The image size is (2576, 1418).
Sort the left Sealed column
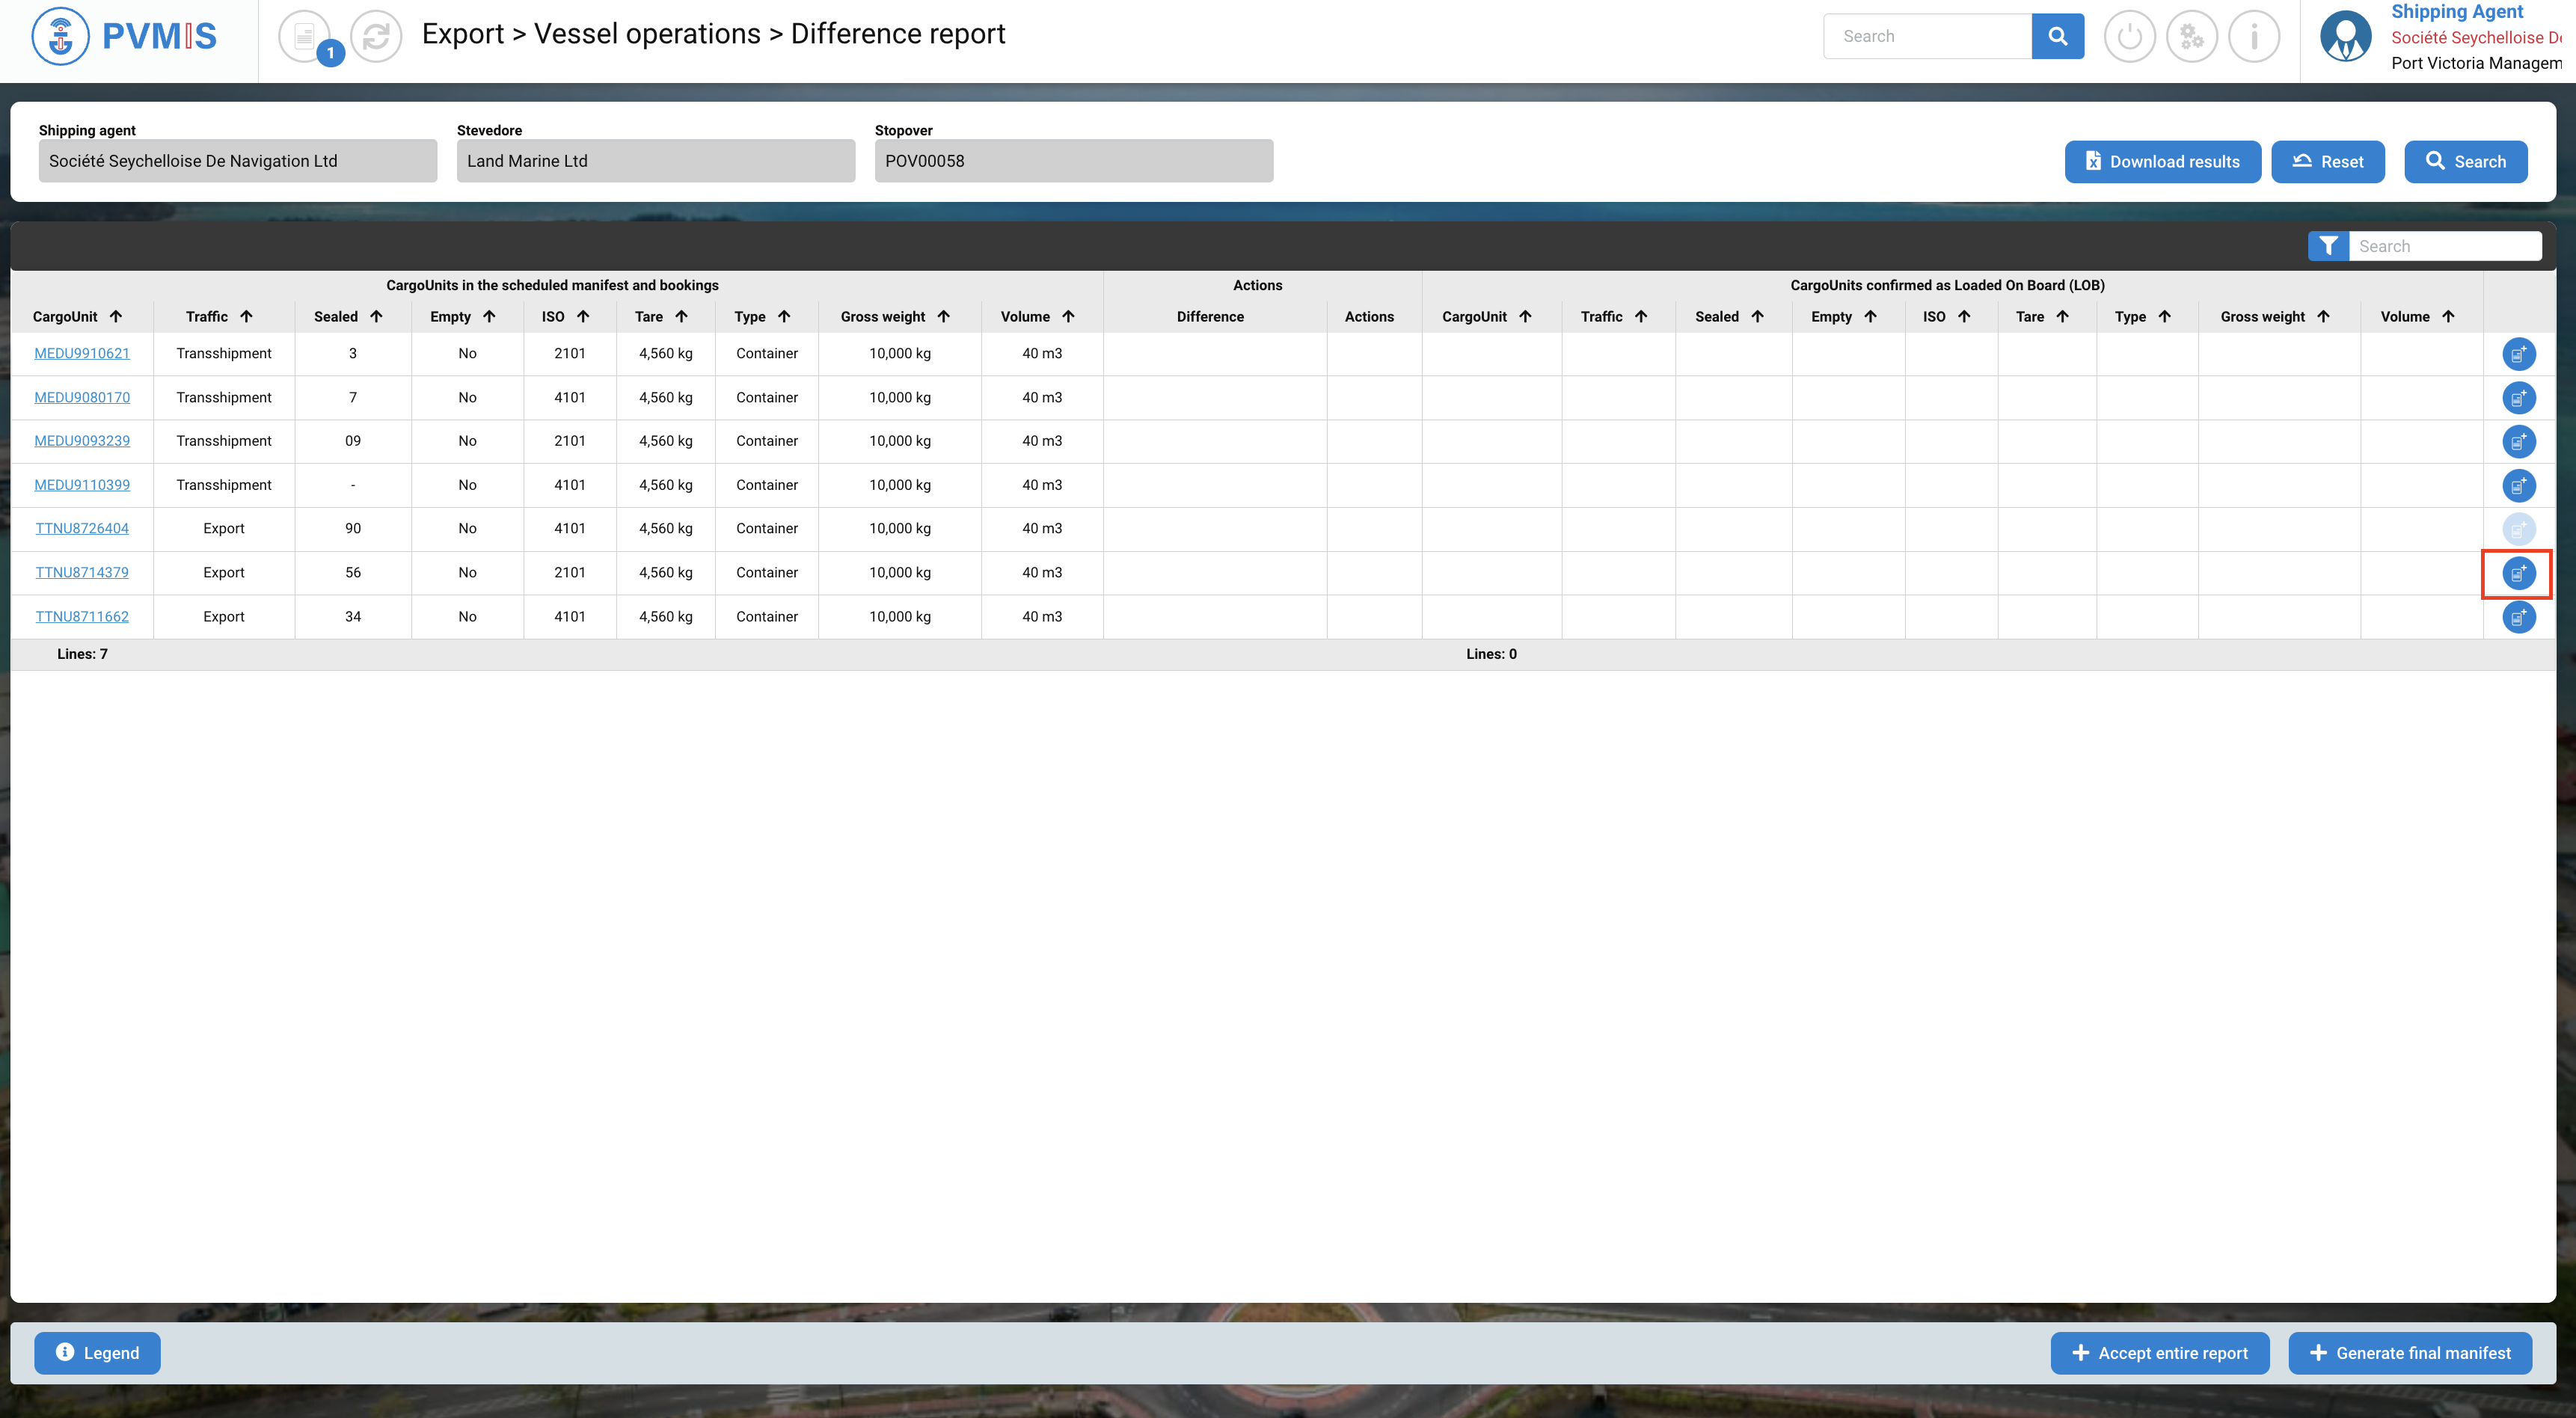pyautogui.click(x=376, y=316)
